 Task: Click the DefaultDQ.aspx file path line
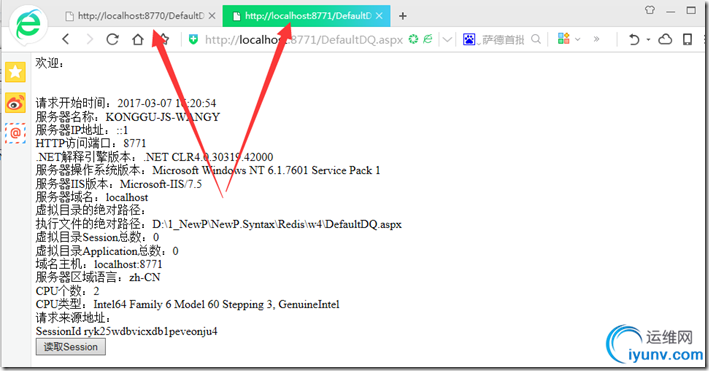(218, 224)
